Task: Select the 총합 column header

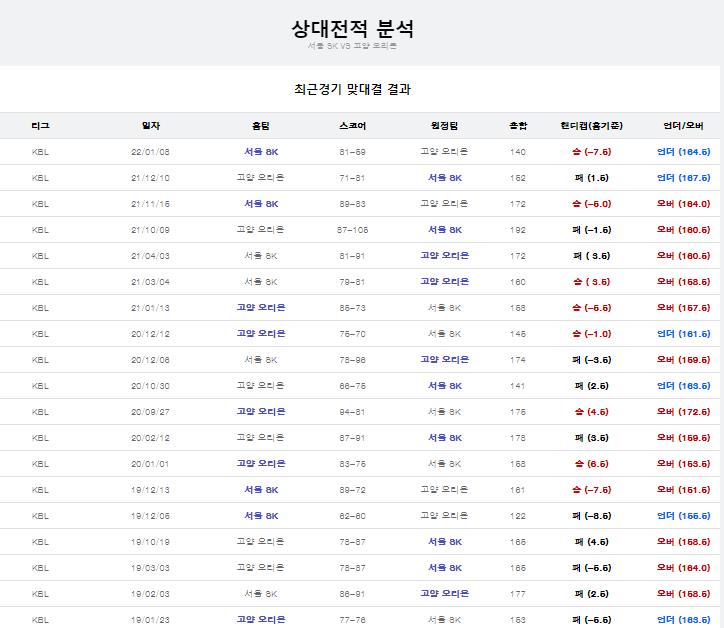Action: click(518, 126)
